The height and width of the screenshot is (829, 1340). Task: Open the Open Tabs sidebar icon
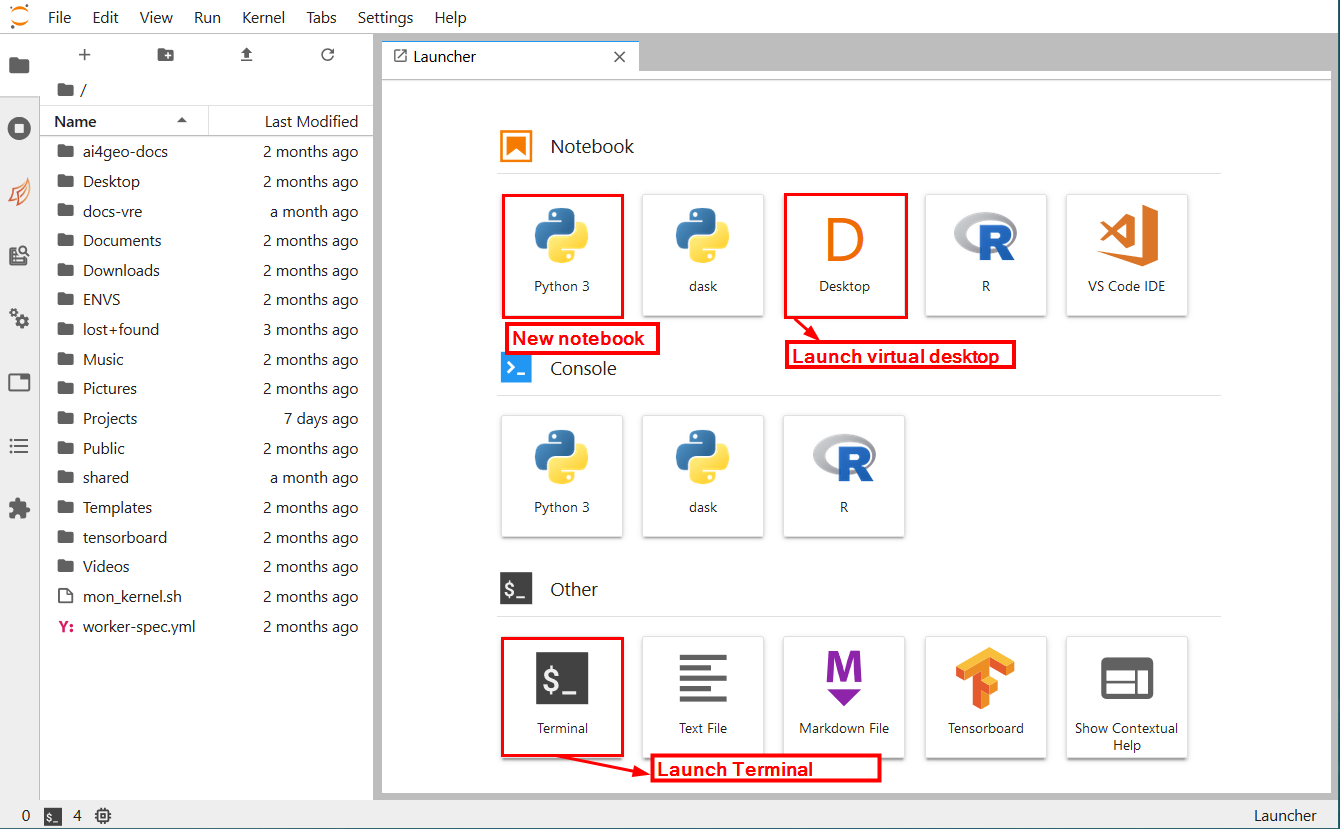(x=19, y=382)
